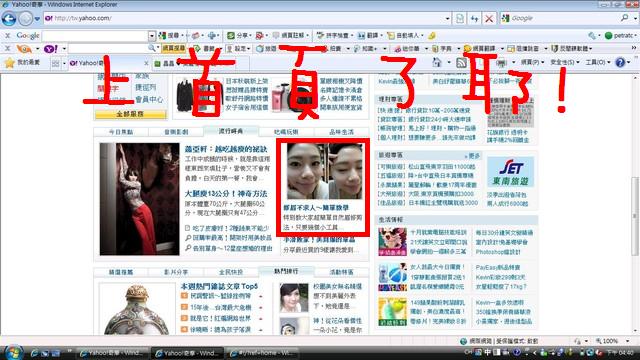Open Quick Tabs grid icon
The width and height of the screenshot is (640, 360).
55,63
